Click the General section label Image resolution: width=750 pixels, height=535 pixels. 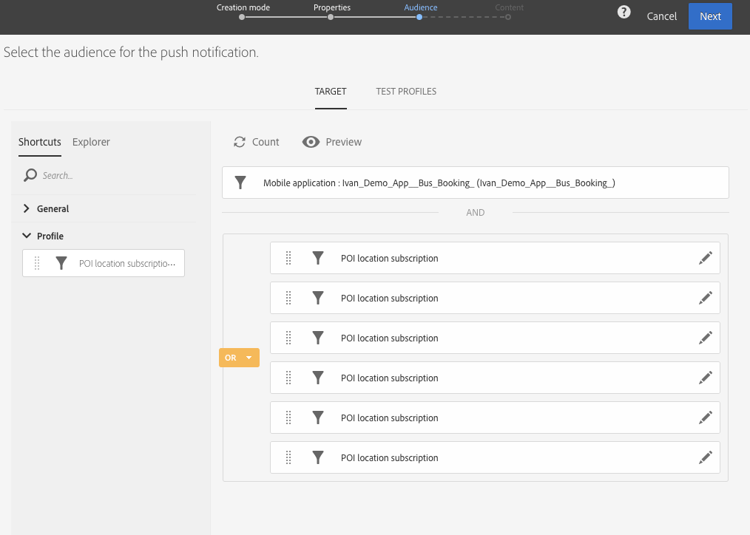point(53,208)
